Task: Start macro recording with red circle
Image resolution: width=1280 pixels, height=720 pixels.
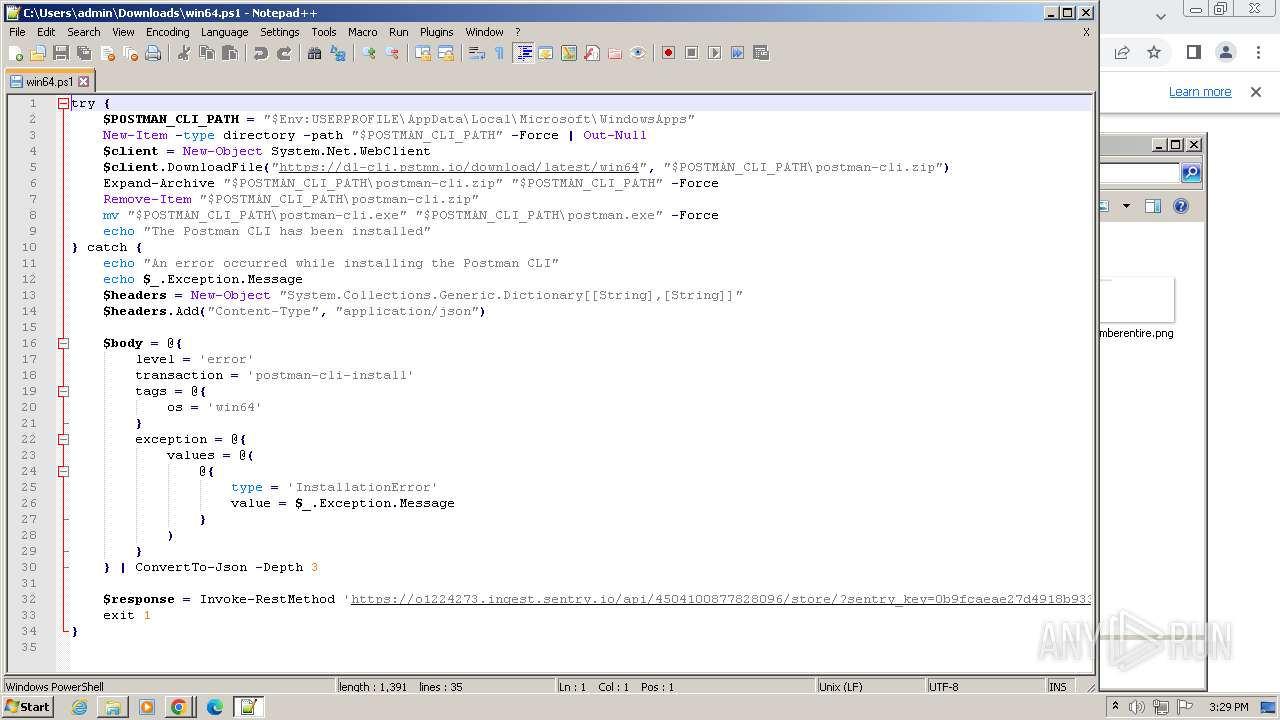Action: coord(668,53)
